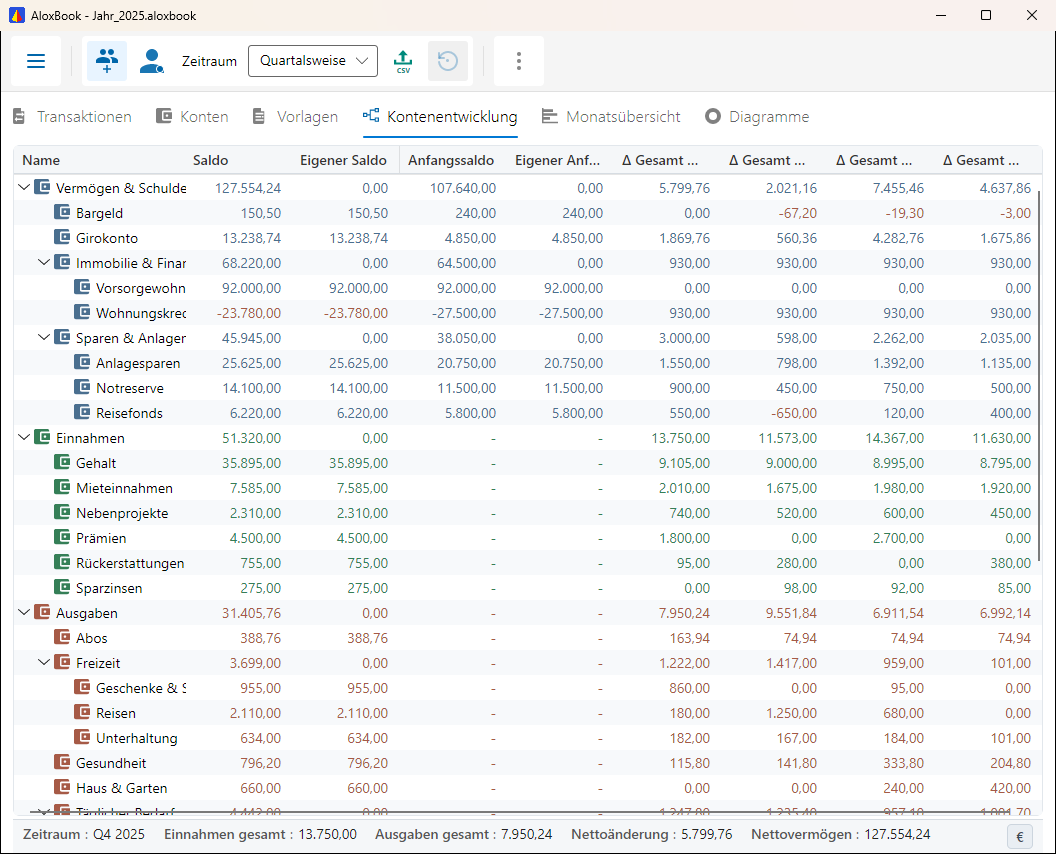Click the Girokonto account icon
1056x854 pixels.
click(62, 237)
